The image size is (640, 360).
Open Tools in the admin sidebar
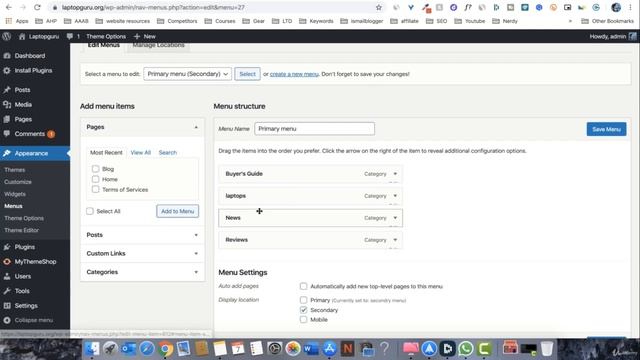click(x=22, y=291)
